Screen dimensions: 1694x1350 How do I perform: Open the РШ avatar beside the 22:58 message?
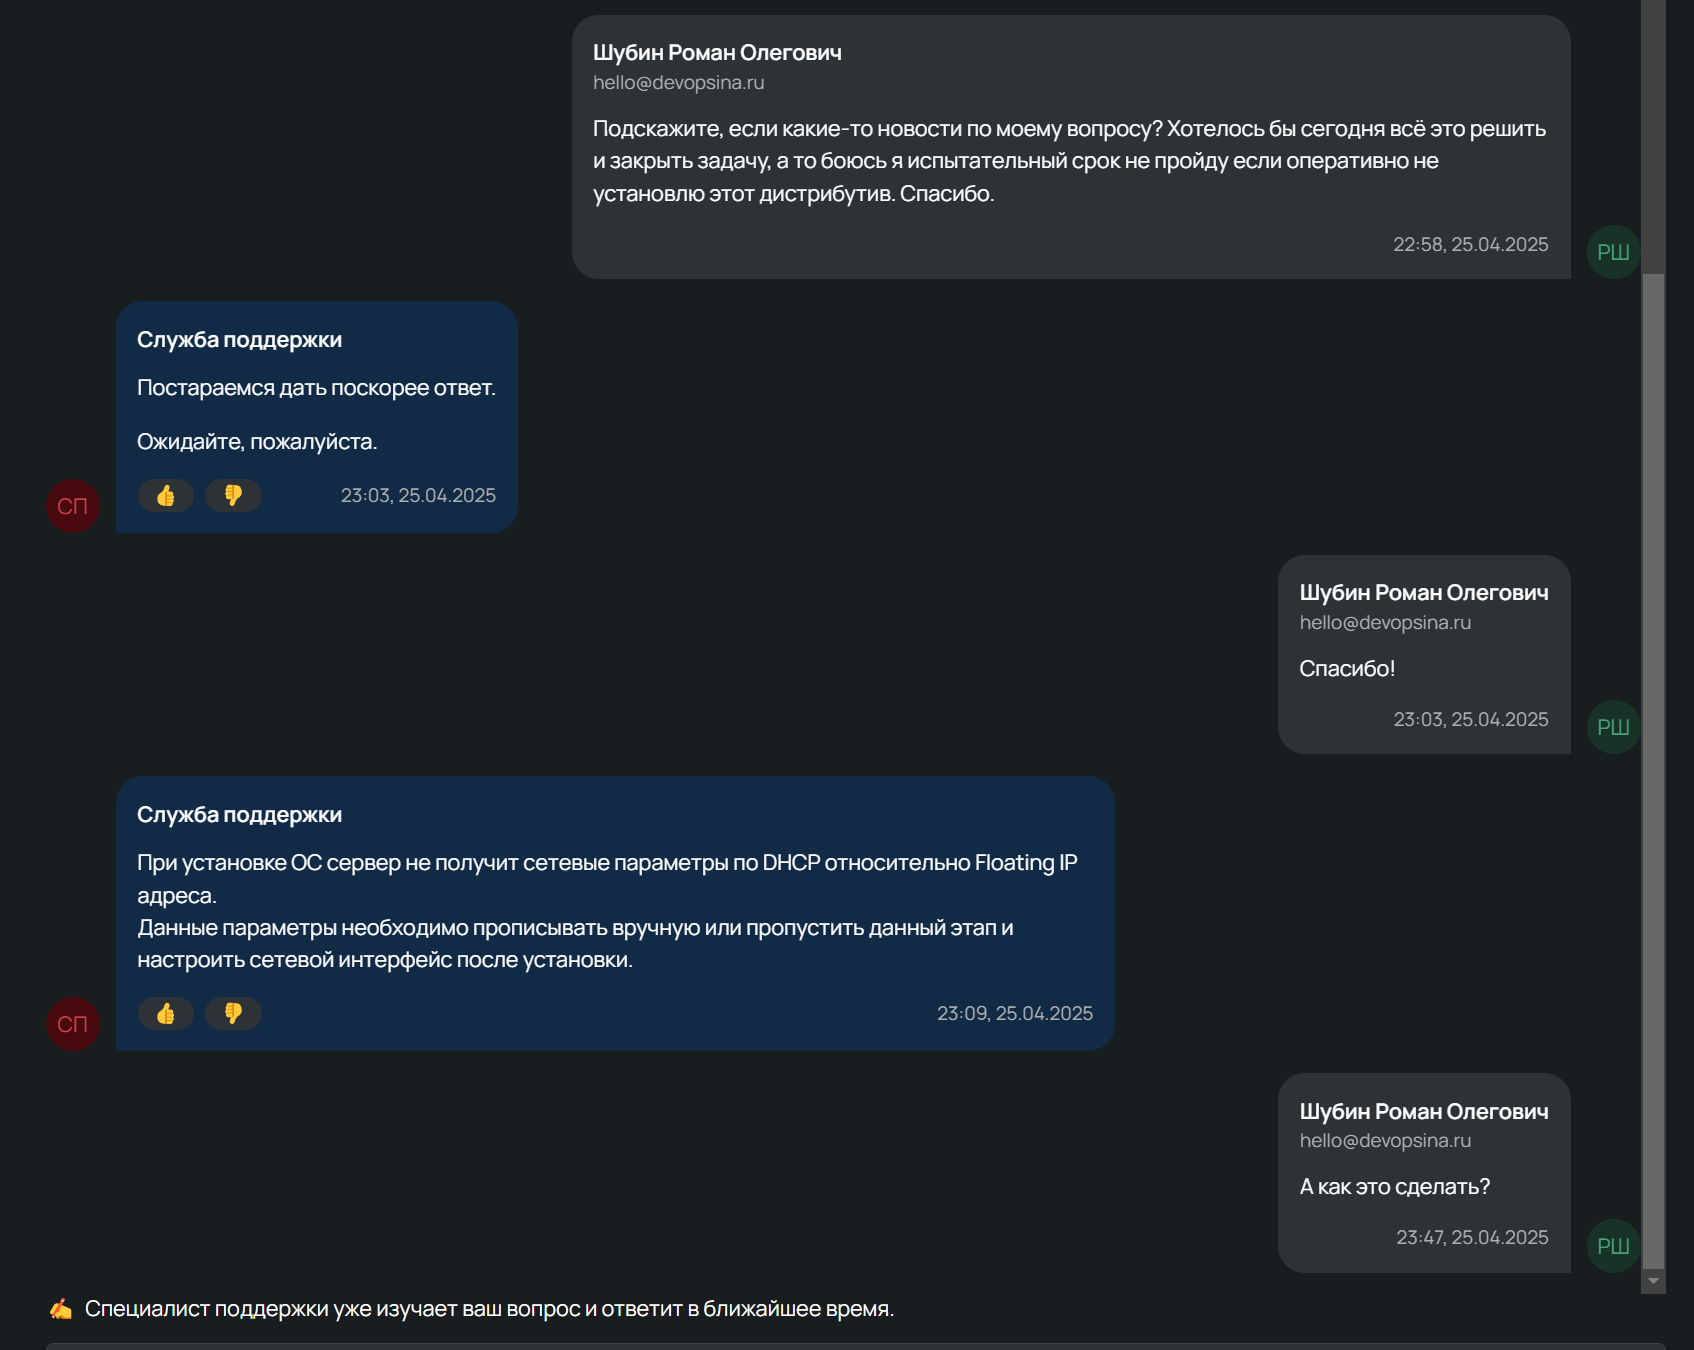1612,252
